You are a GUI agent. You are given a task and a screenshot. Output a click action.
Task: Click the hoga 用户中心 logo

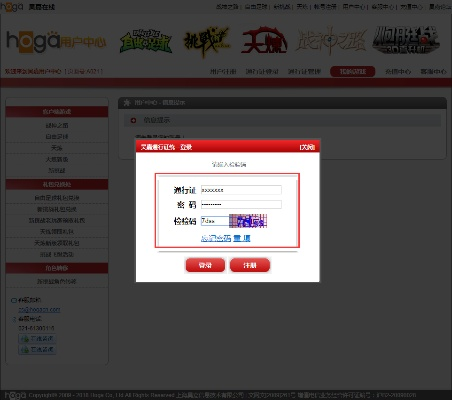pos(56,42)
